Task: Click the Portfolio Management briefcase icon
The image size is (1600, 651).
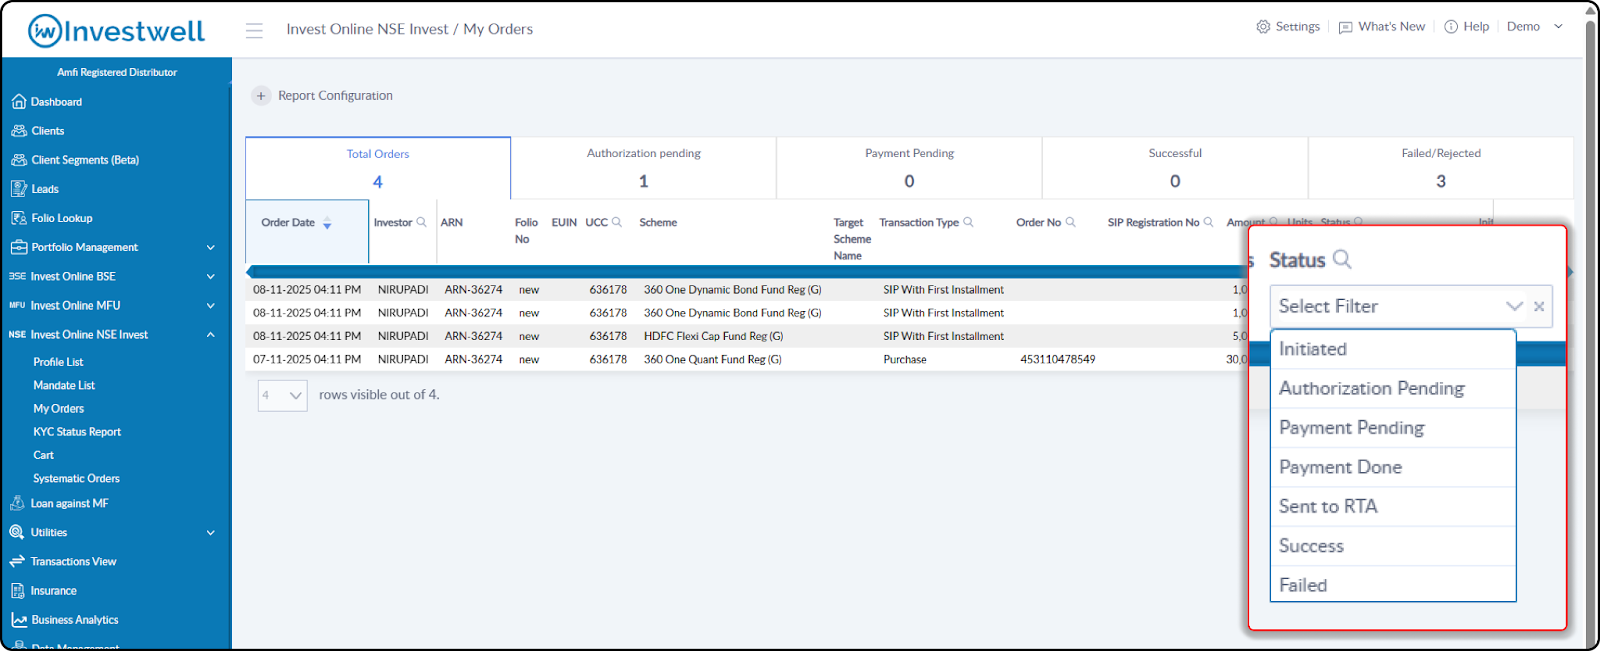Action: [18, 247]
